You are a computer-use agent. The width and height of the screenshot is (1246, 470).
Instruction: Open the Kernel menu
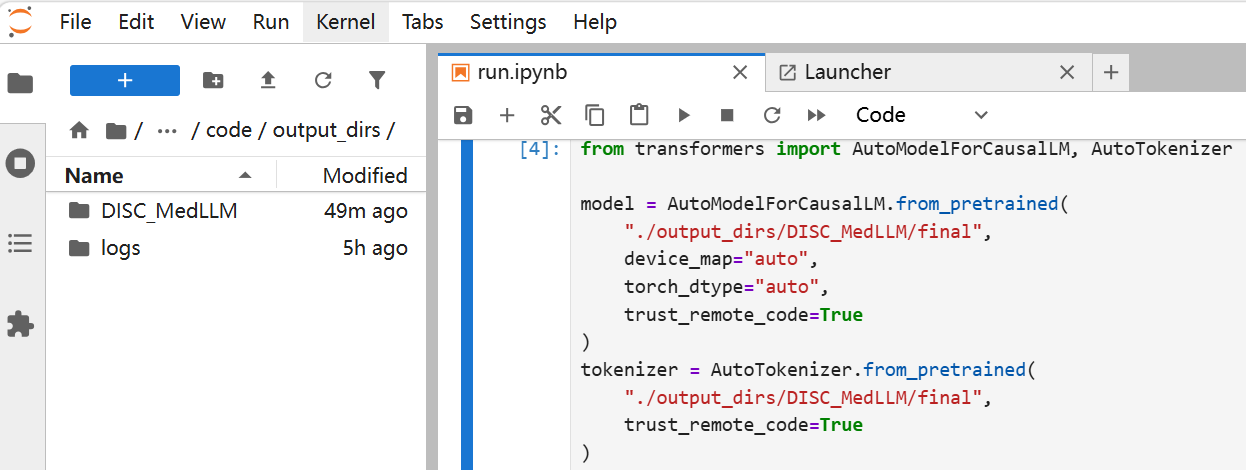[345, 22]
